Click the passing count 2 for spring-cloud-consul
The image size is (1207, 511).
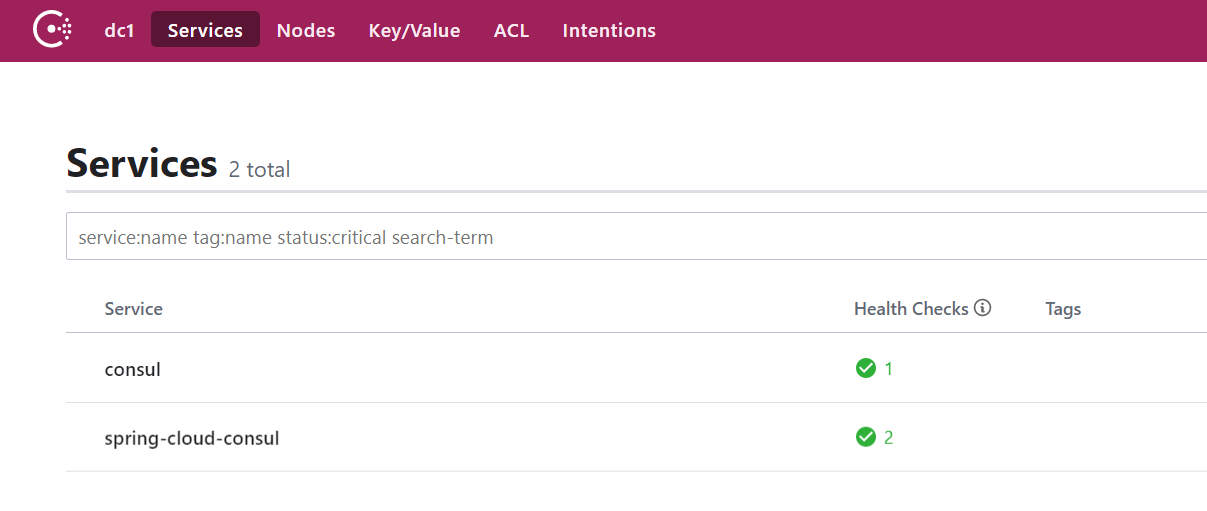click(x=889, y=438)
